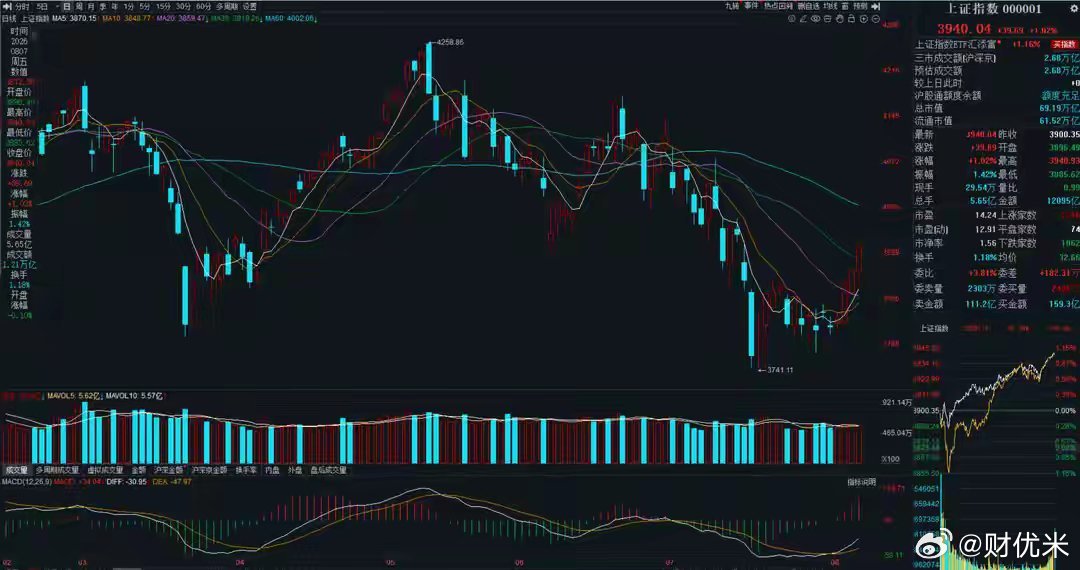Select the 虚拟成交量 indicator tab
The image size is (1080, 570).
pos(104,471)
